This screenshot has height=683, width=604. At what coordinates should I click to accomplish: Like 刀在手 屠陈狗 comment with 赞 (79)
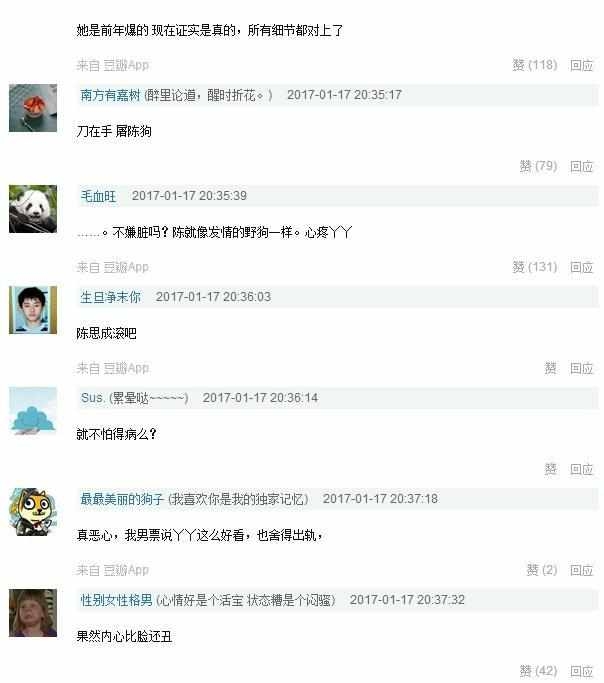click(x=538, y=166)
